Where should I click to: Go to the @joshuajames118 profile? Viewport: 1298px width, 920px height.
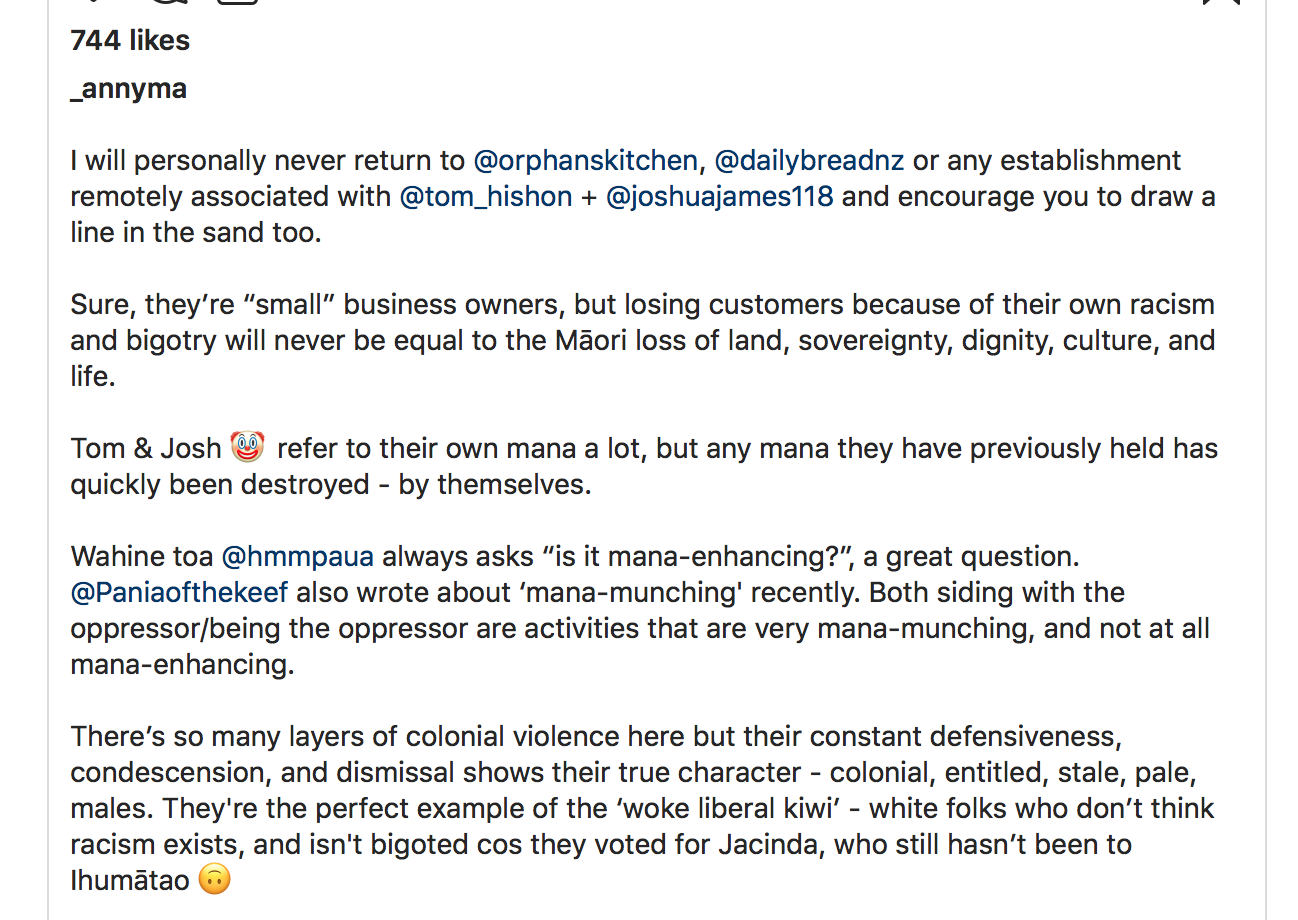pos(719,197)
